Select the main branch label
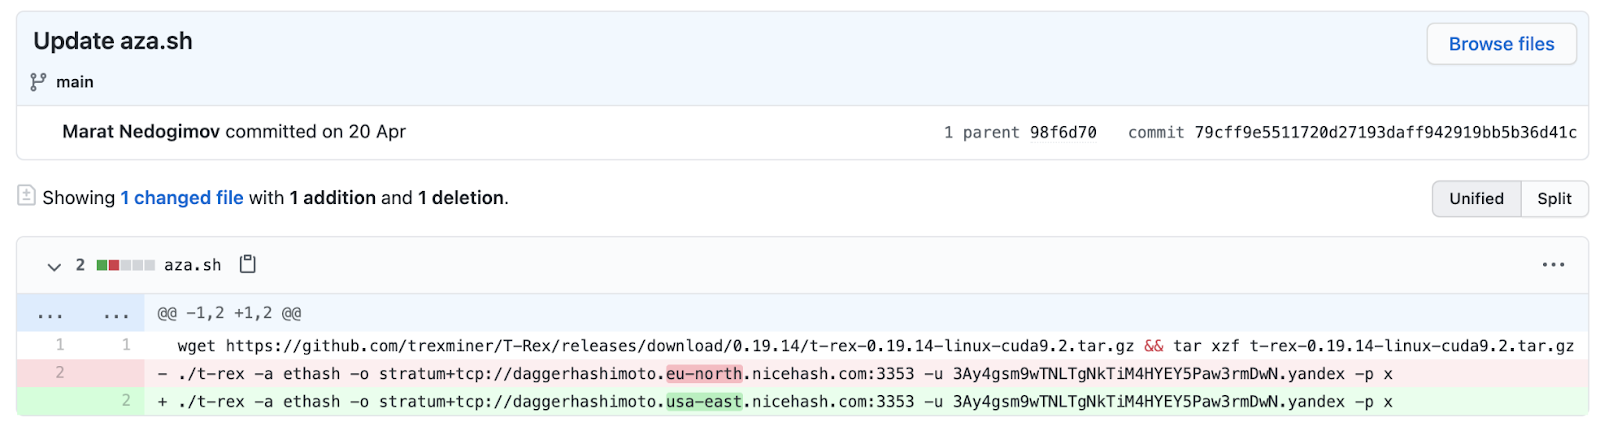Screen dimensions: 1600x427 click(x=75, y=82)
